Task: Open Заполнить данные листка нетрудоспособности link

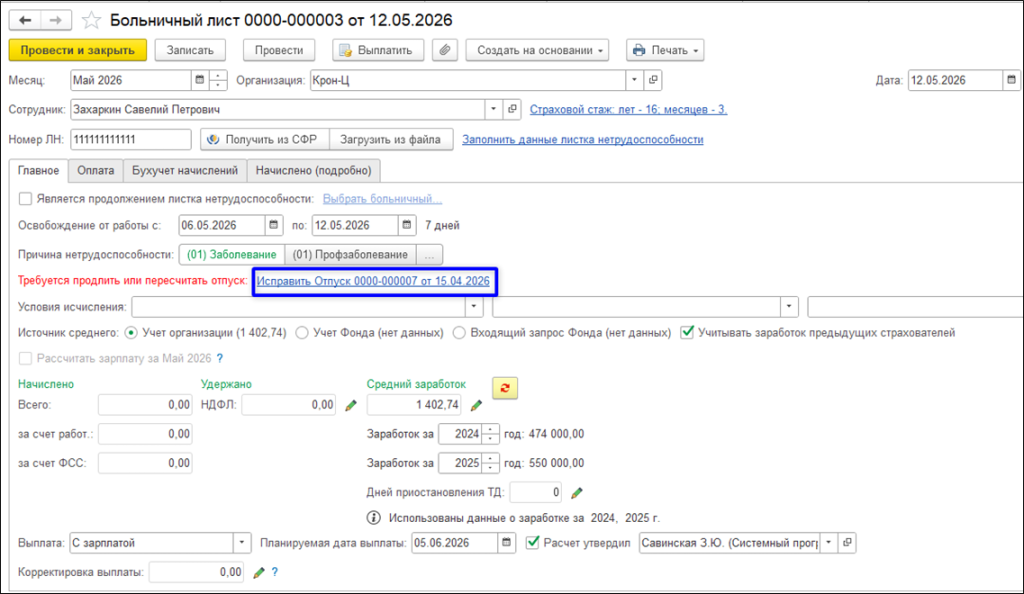Action: click(x=583, y=140)
